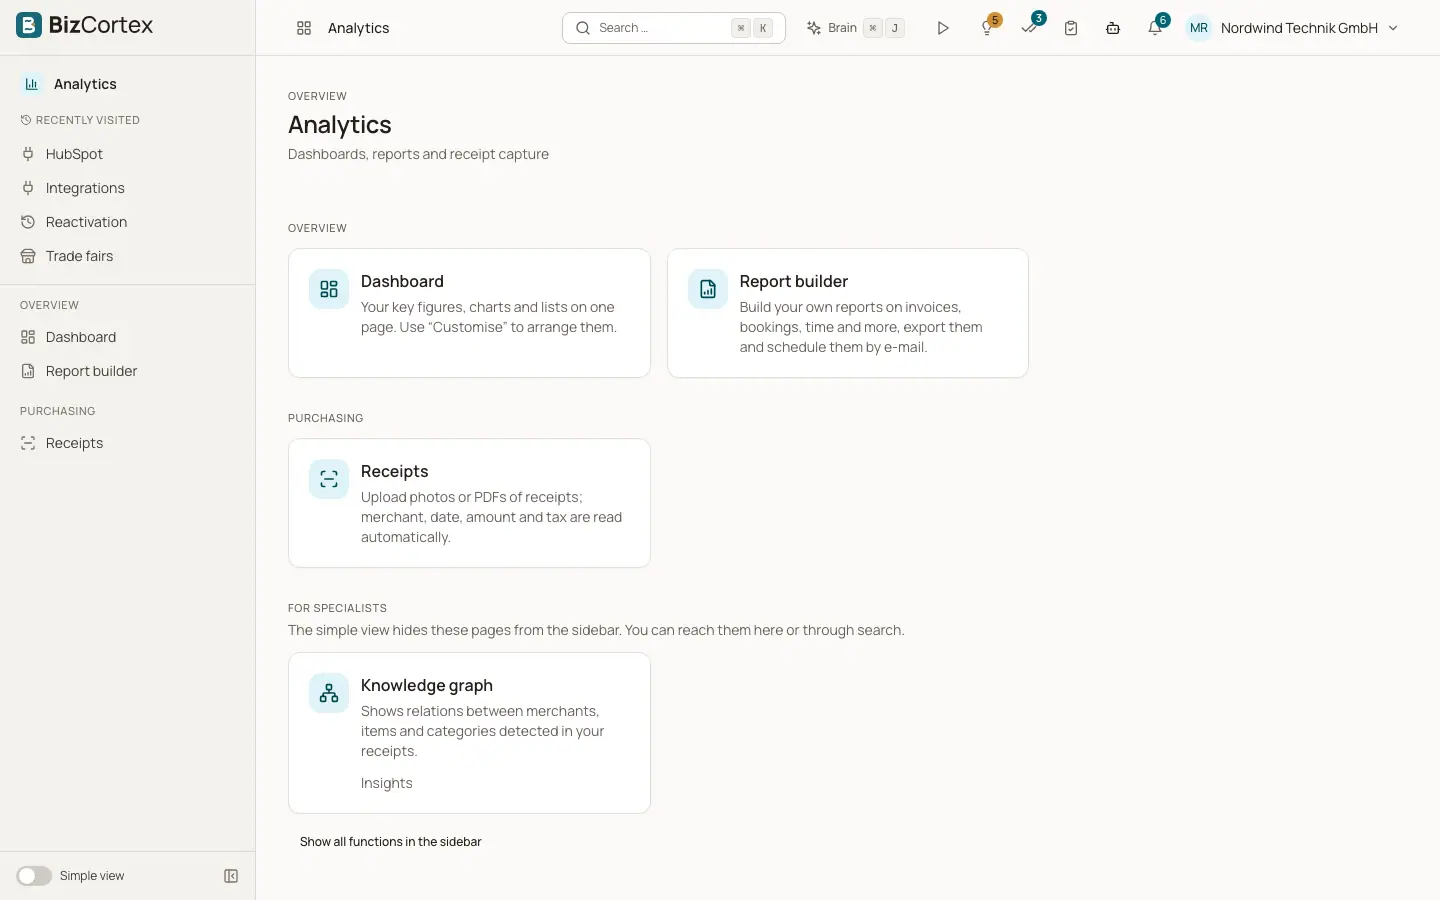Open the double-checkmark tasks icon

[1030, 28]
